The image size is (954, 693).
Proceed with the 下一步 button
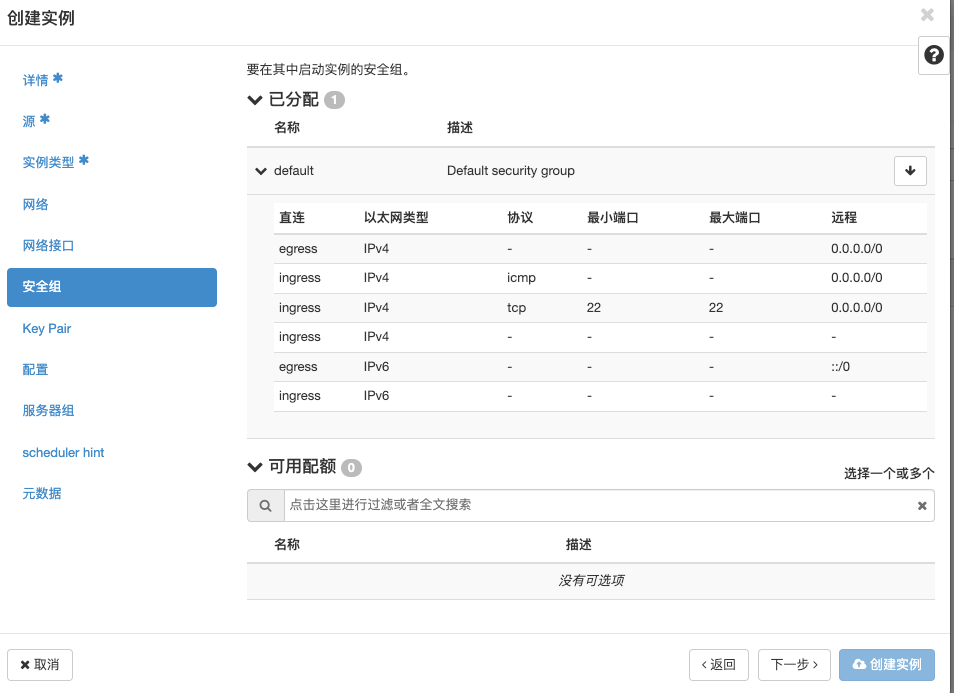794,664
